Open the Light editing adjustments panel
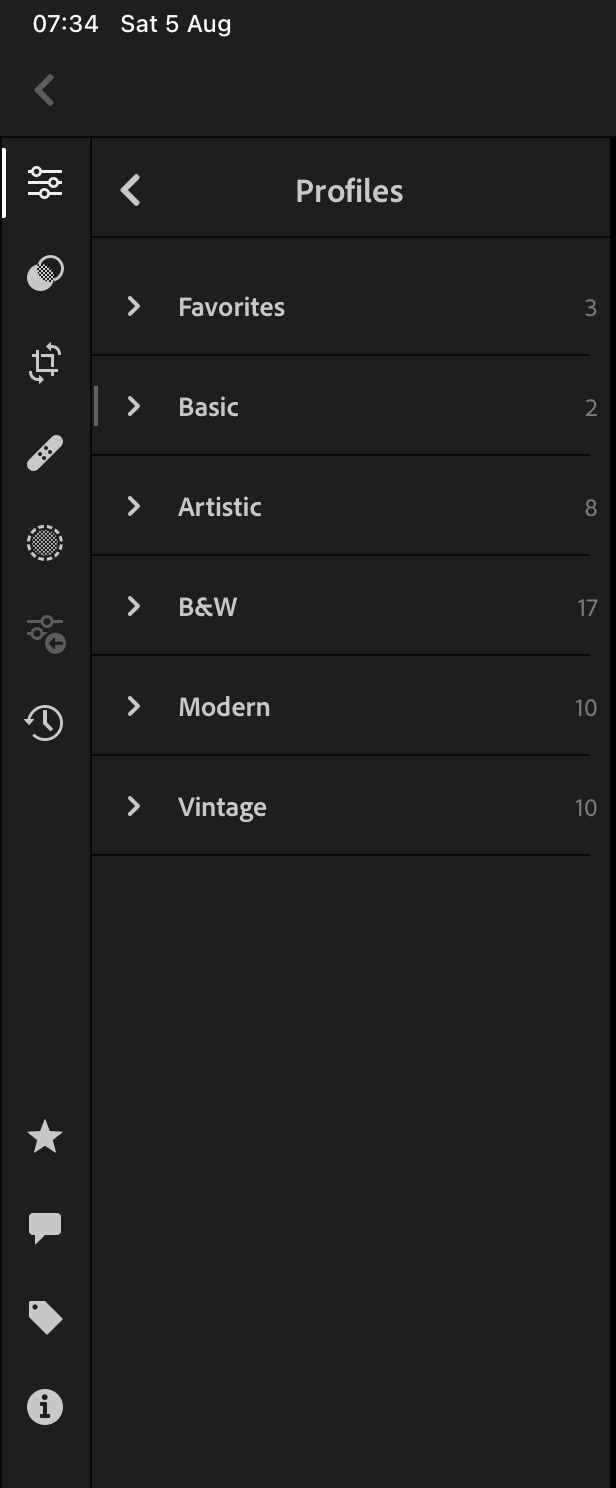 pos(44,182)
